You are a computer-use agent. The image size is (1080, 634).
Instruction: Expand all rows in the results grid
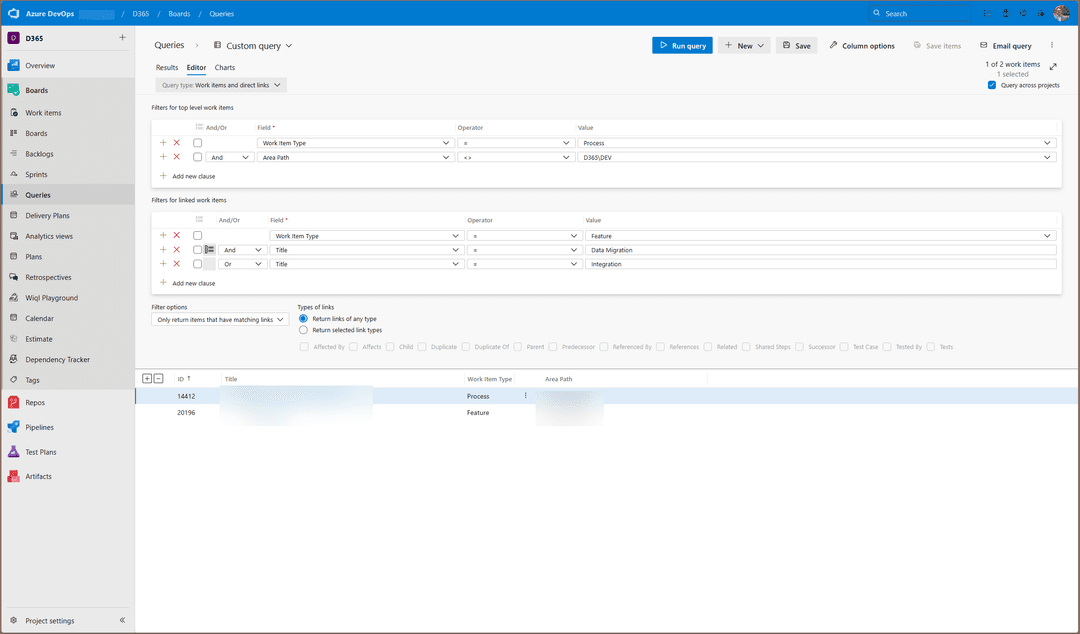pyautogui.click(x=147, y=378)
